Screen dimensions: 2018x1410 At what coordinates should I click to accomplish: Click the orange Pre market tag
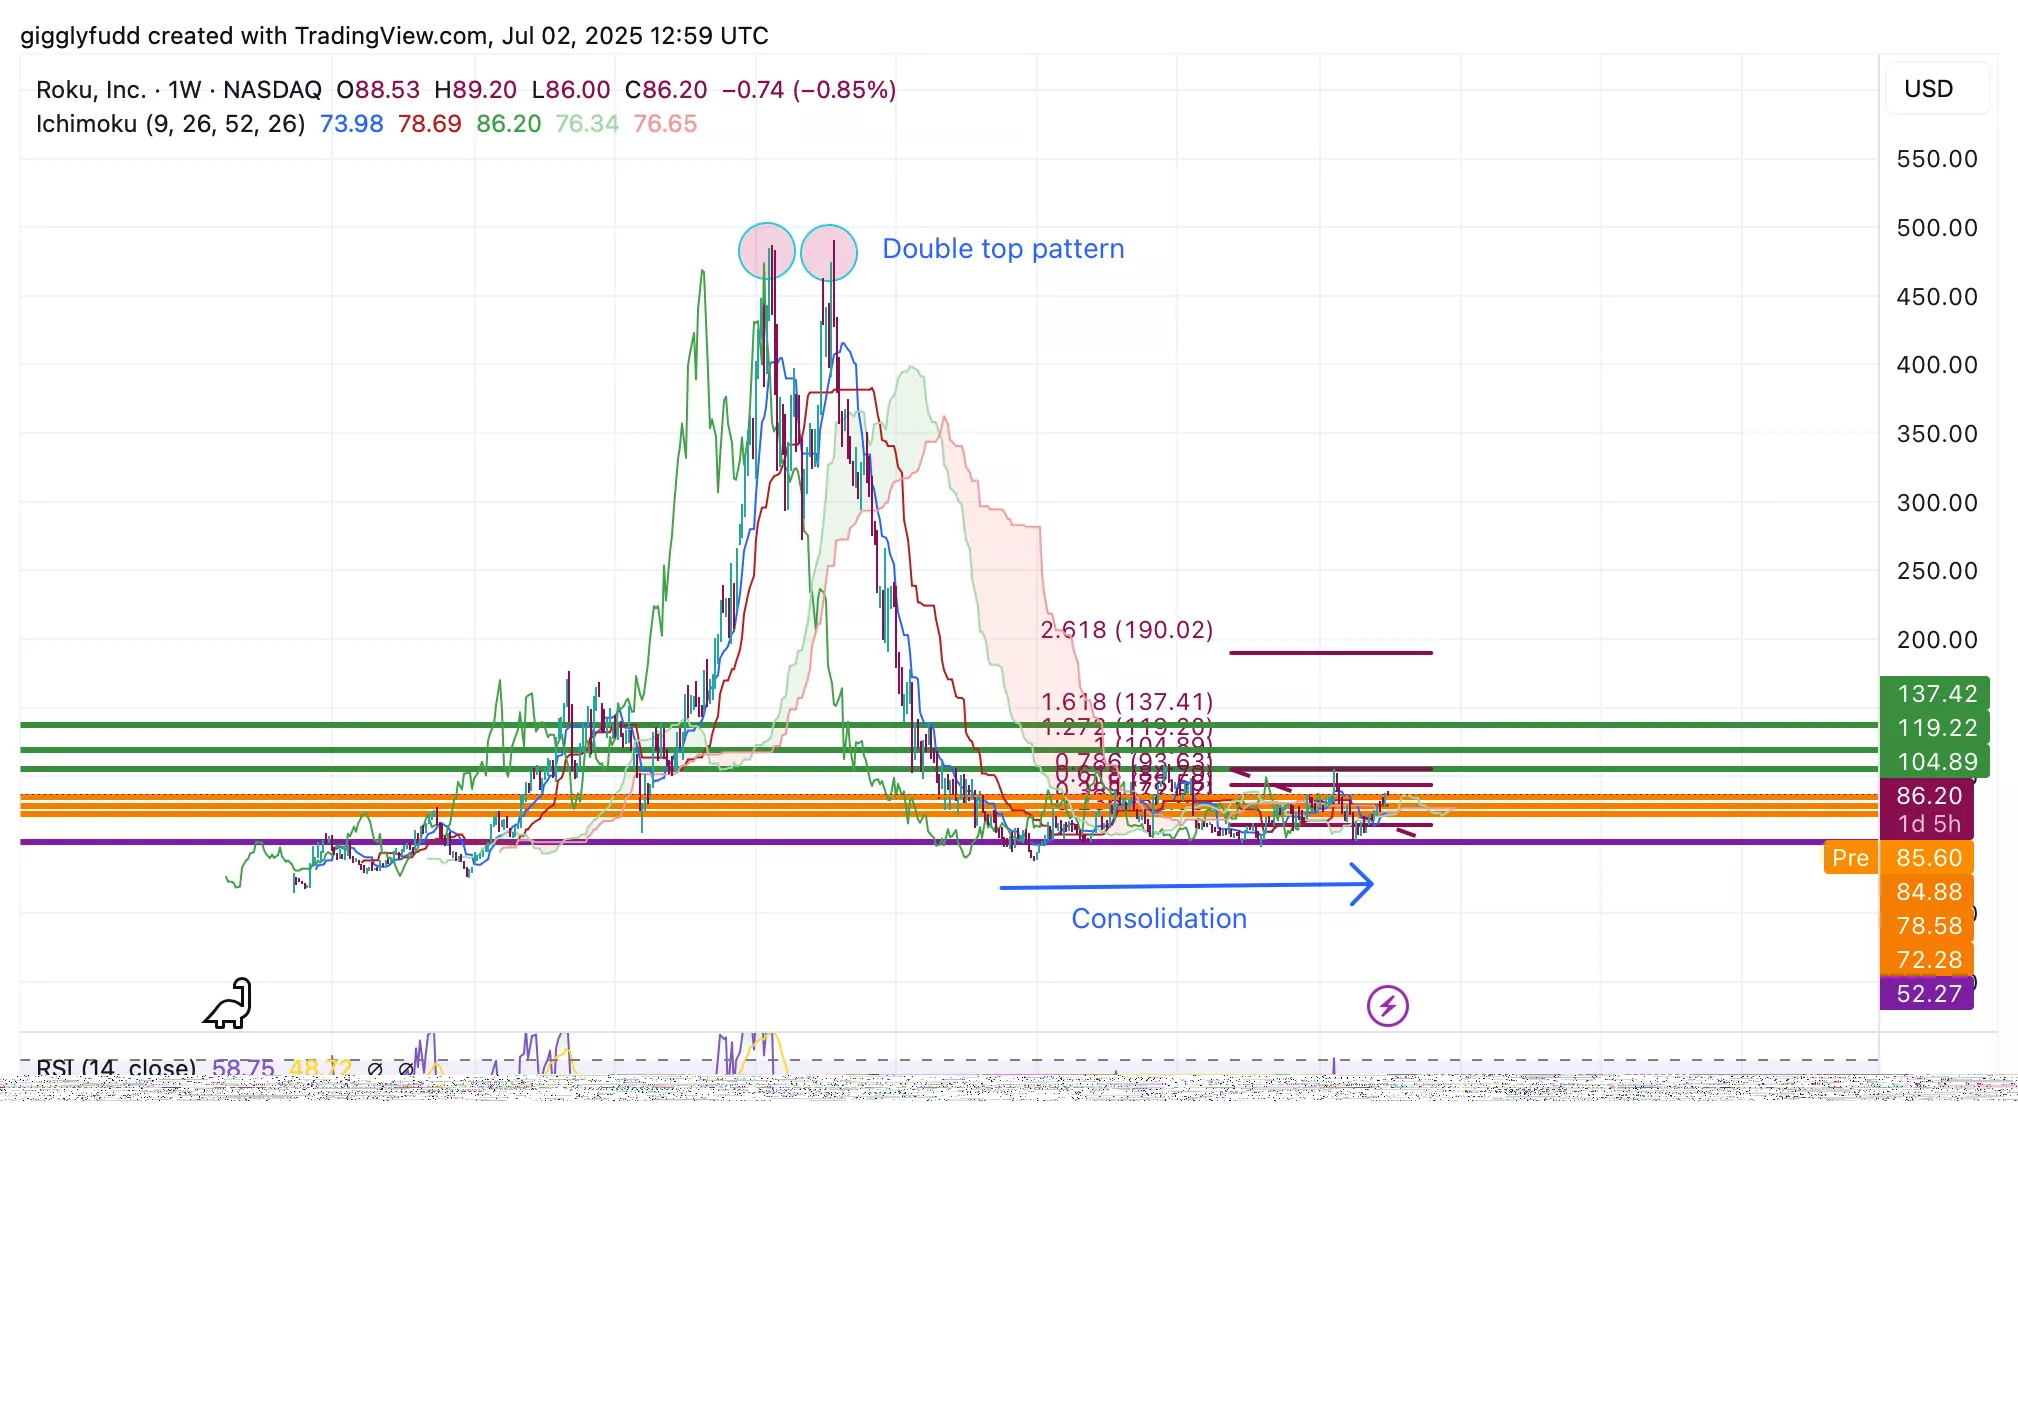(1849, 858)
